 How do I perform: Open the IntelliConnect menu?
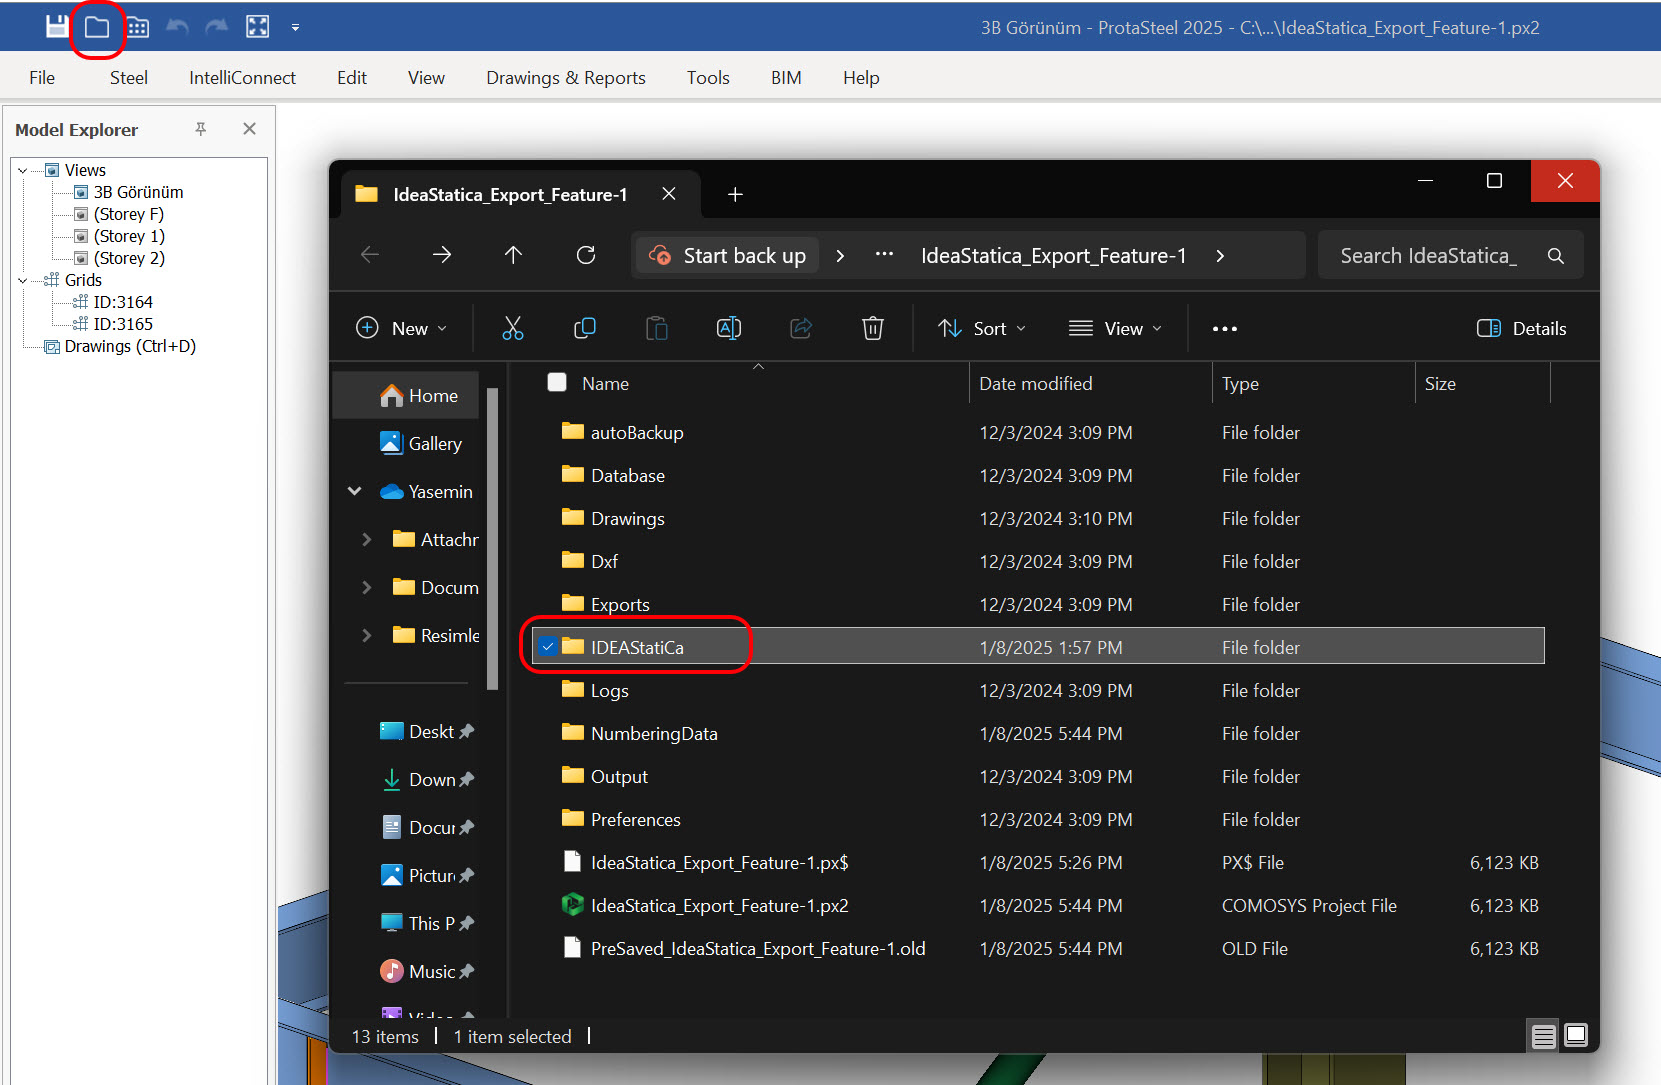pos(242,78)
